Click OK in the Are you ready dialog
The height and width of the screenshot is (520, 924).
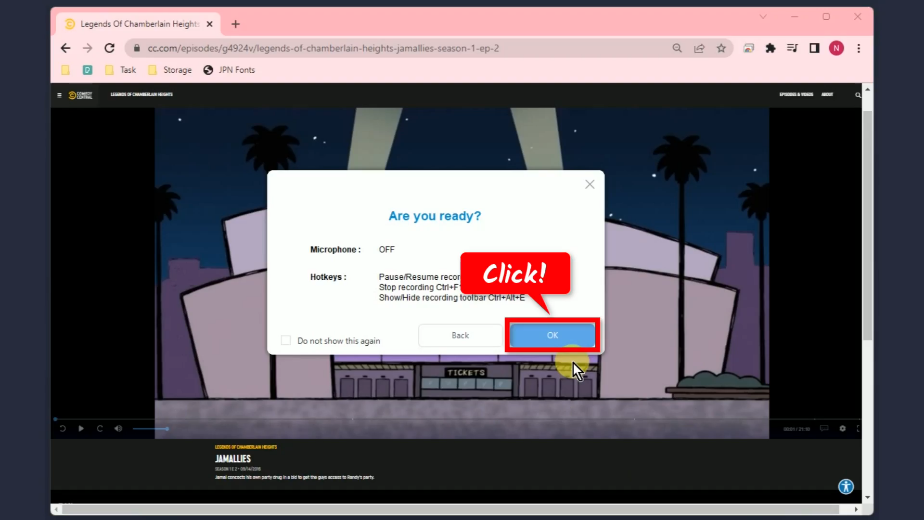click(552, 335)
